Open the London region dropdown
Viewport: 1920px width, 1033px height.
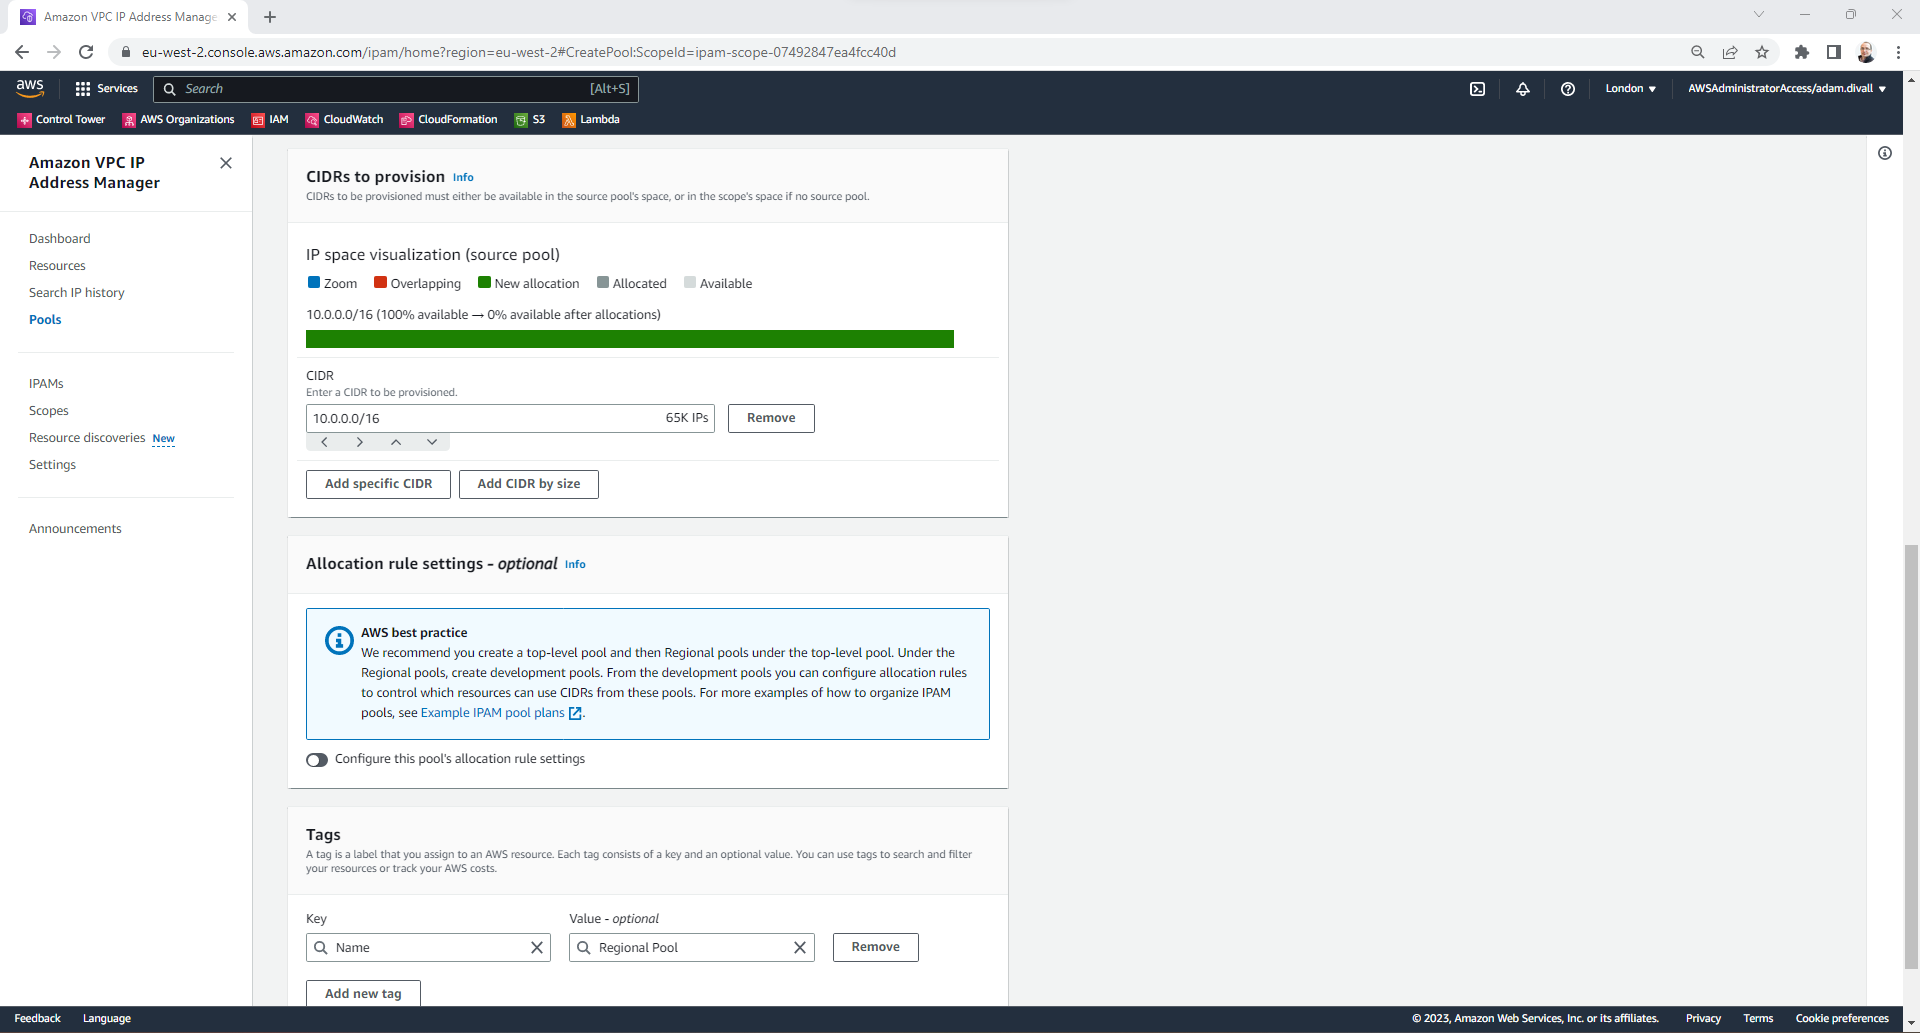tap(1630, 89)
